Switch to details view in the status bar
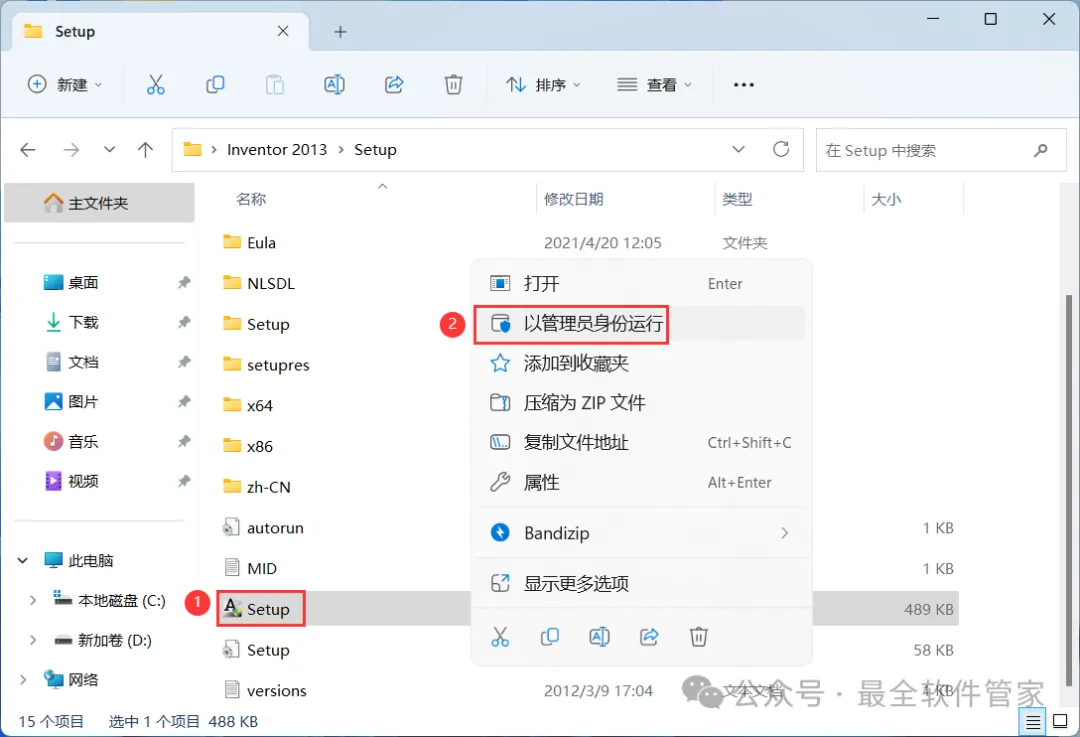The height and width of the screenshot is (737, 1080). pos(1032,722)
